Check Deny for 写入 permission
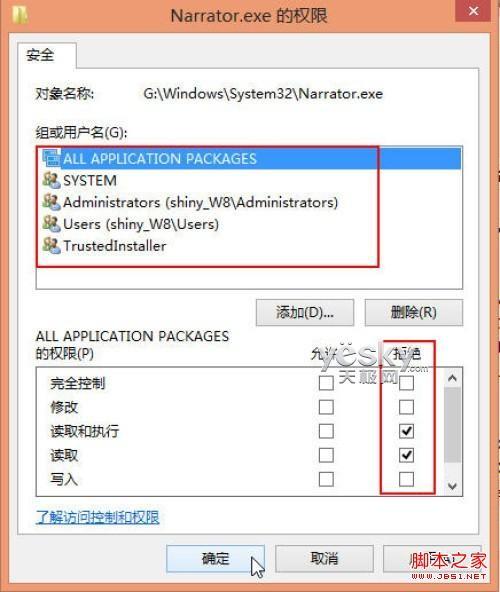This screenshot has width=500, height=592. point(406,479)
